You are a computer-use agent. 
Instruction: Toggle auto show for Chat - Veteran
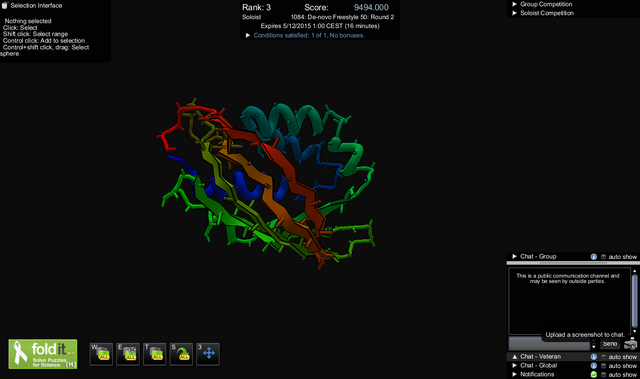[x=604, y=357]
